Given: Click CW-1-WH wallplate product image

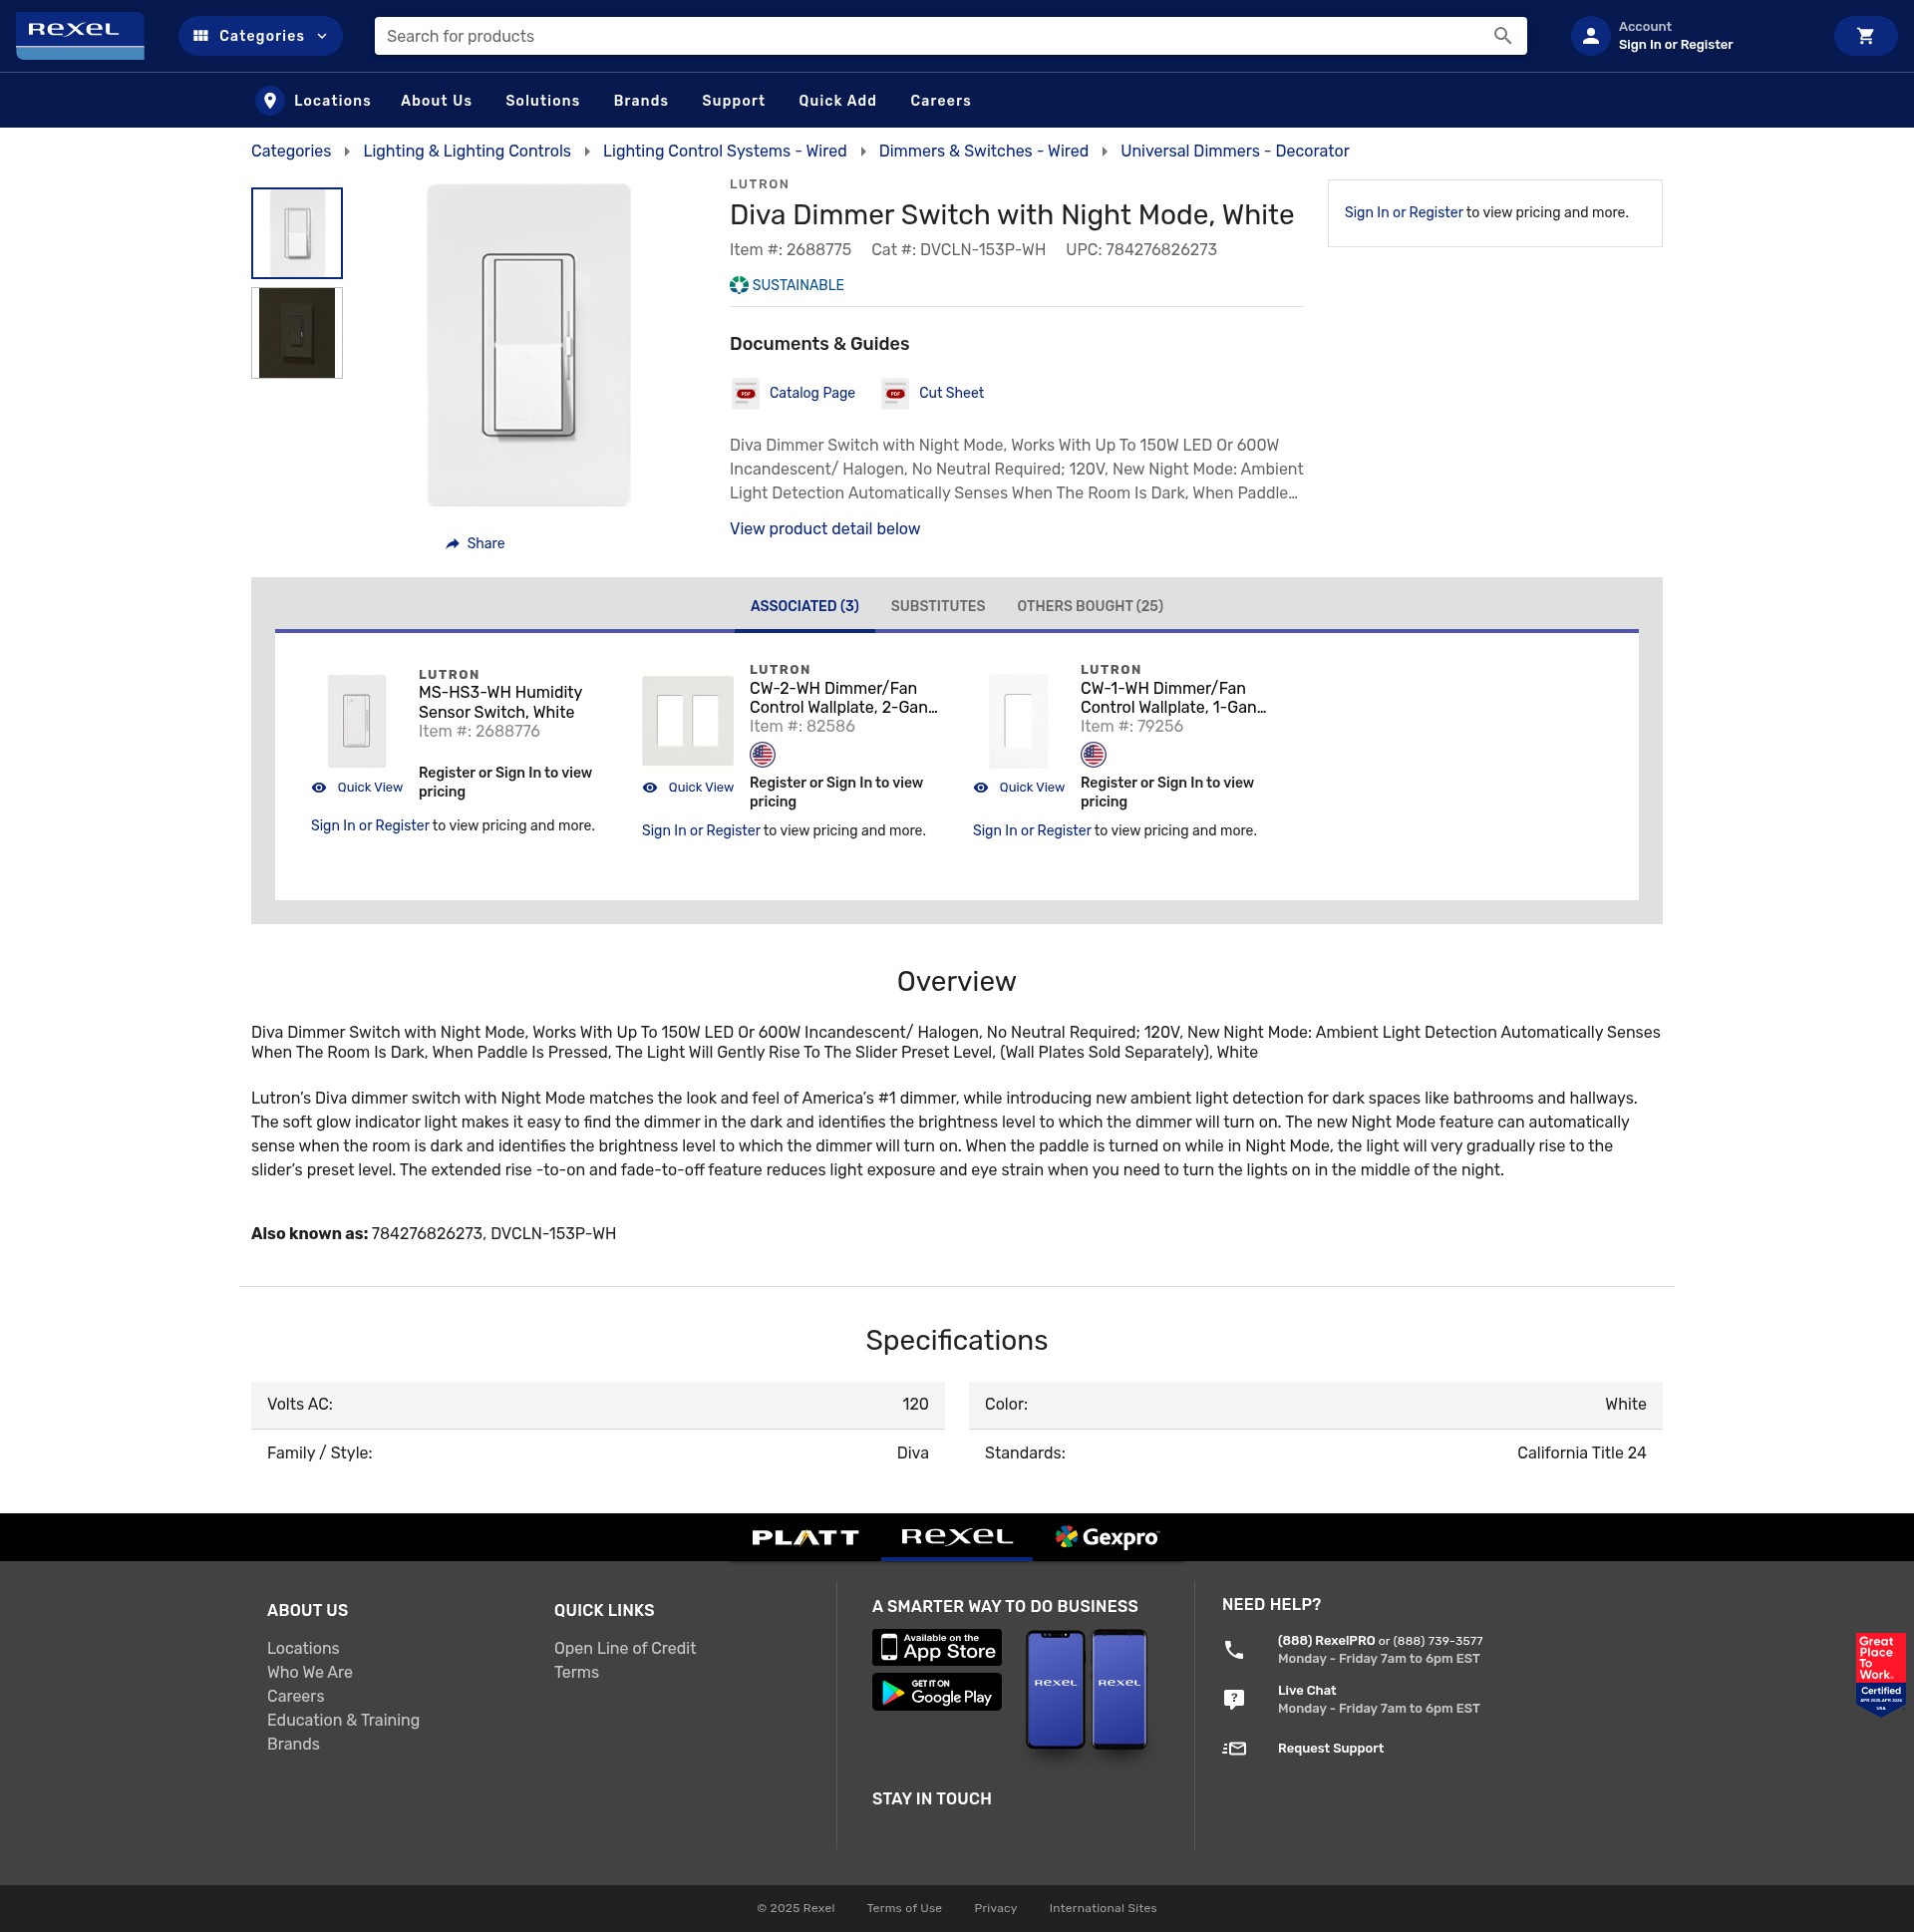Looking at the screenshot, I should tap(1018, 720).
